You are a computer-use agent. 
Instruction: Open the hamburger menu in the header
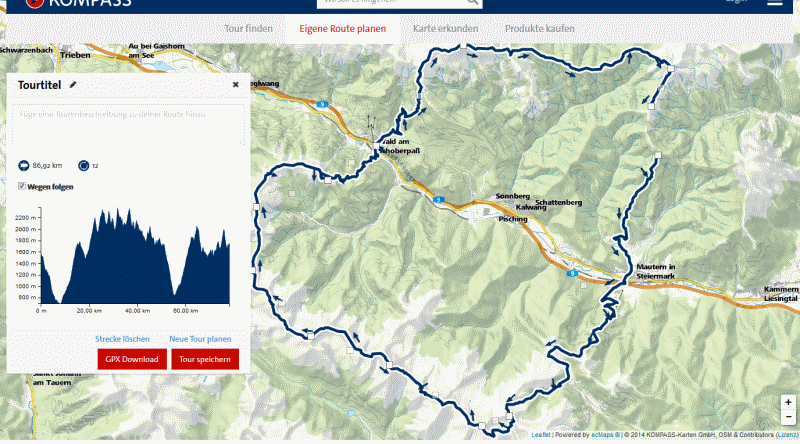775,3
